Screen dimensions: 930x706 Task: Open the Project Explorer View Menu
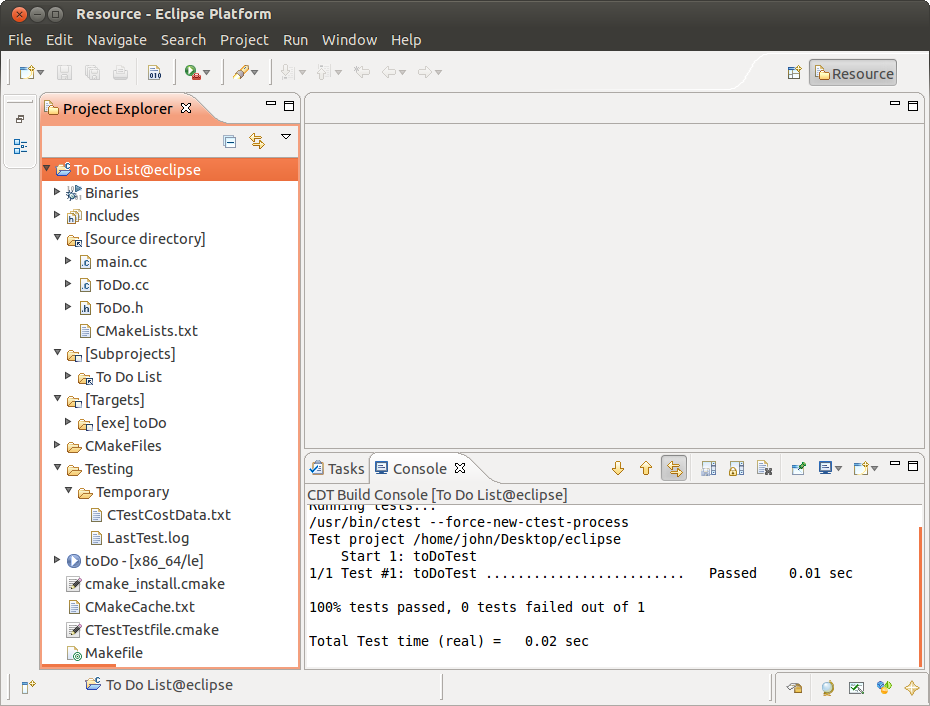[286, 137]
